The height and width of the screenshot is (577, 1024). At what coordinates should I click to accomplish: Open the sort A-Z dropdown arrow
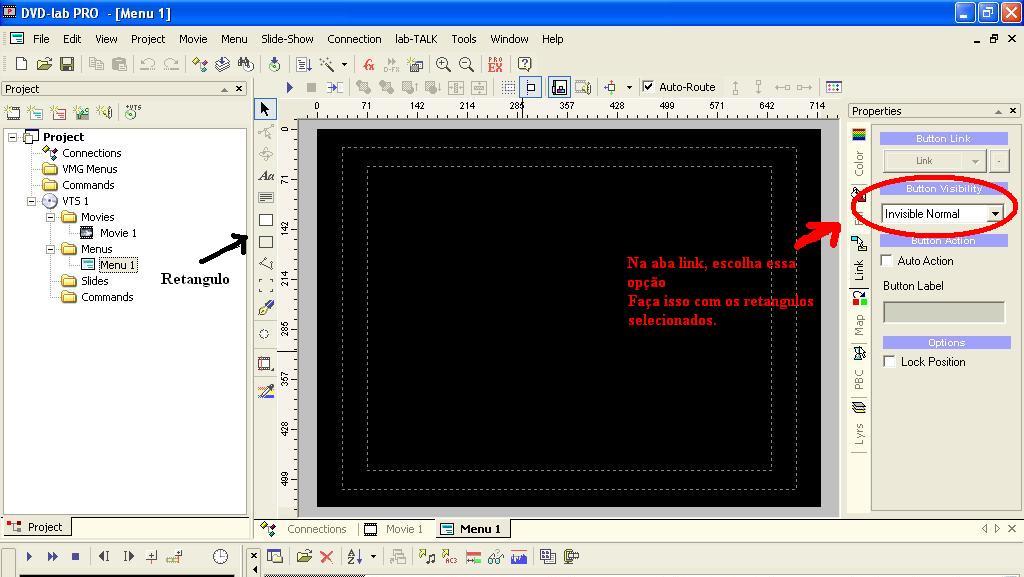pos(374,557)
